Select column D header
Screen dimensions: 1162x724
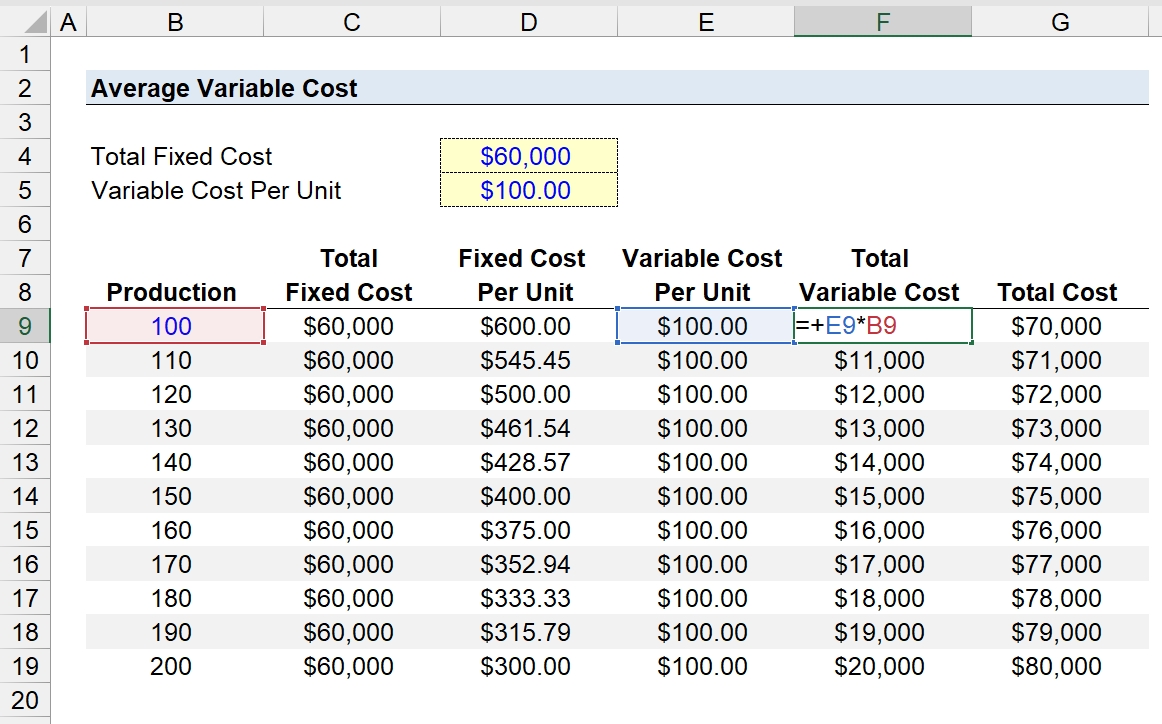coord(528,22)
